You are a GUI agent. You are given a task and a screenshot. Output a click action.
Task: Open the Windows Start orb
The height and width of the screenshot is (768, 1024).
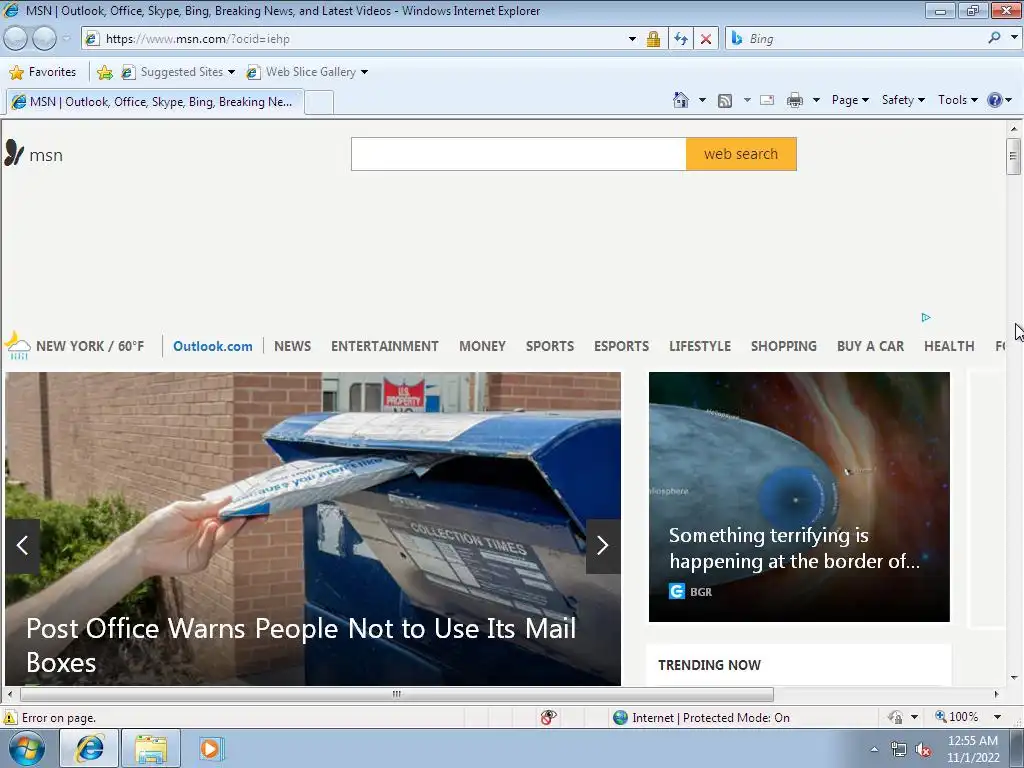[x=27, y=748]
